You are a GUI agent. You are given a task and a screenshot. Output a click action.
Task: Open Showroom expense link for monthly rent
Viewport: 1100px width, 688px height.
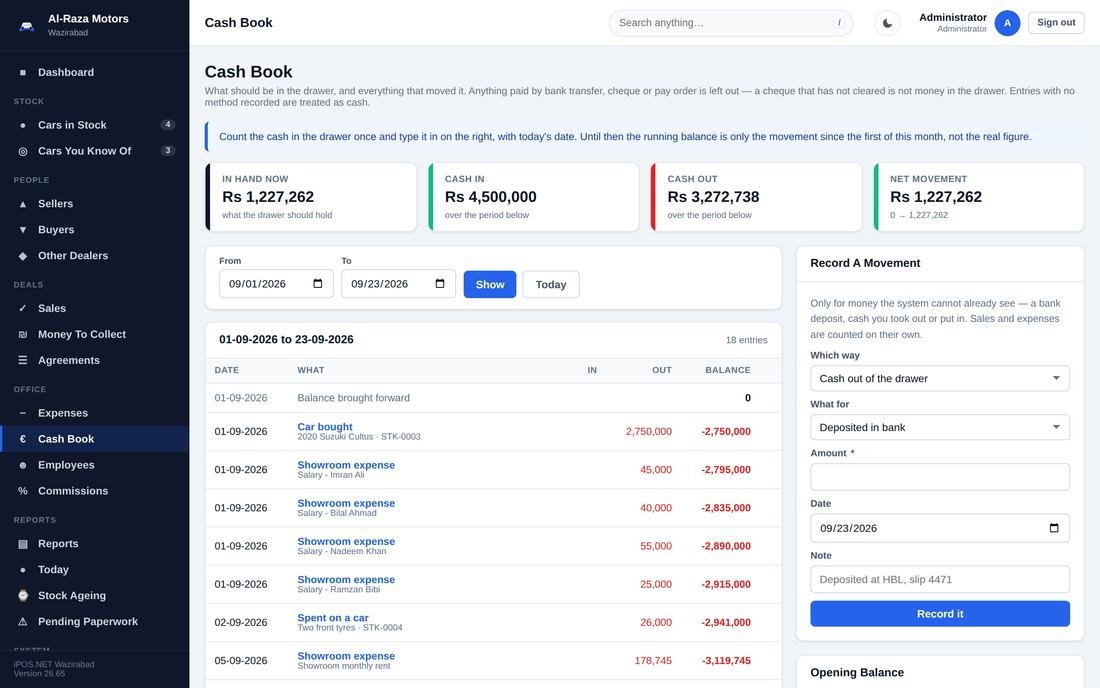pos(346,656)
